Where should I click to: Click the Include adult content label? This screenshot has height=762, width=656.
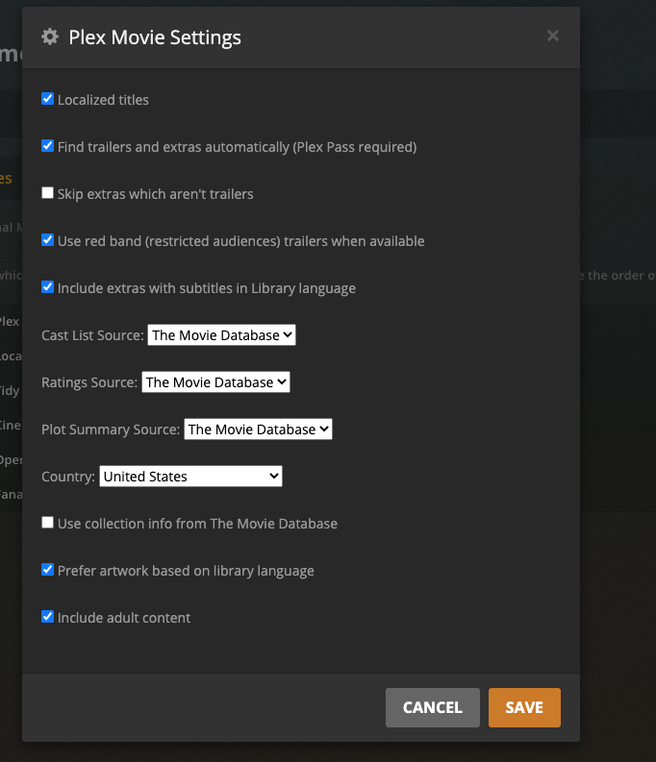pos(124,618)
